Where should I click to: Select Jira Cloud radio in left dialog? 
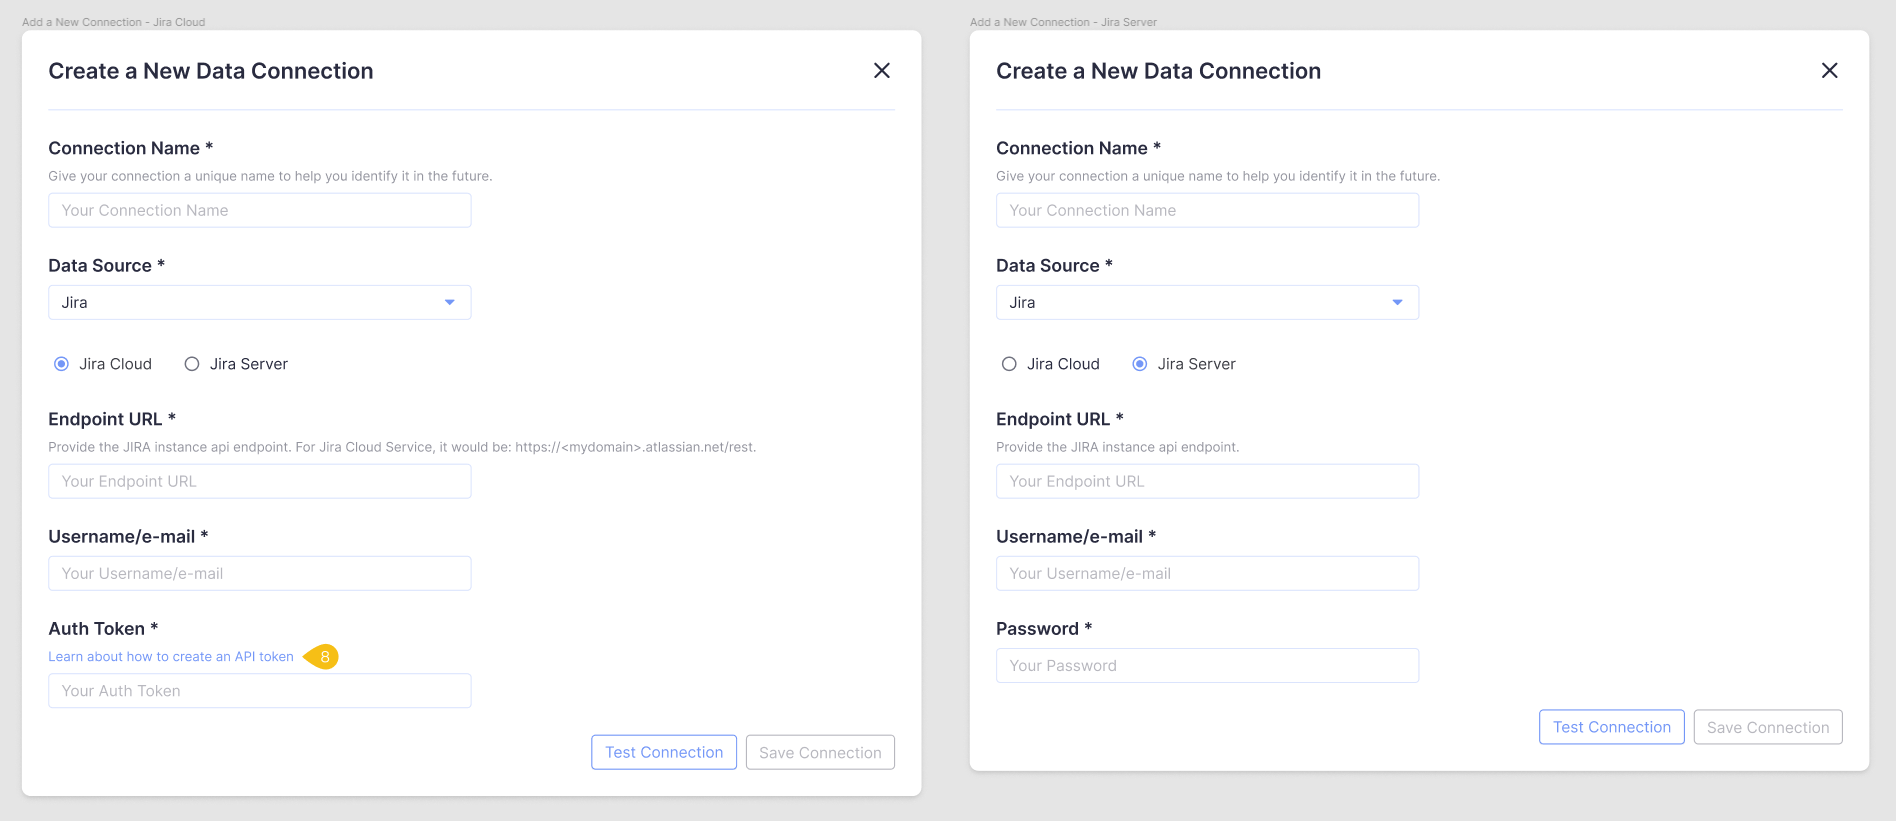coord(62,364)
